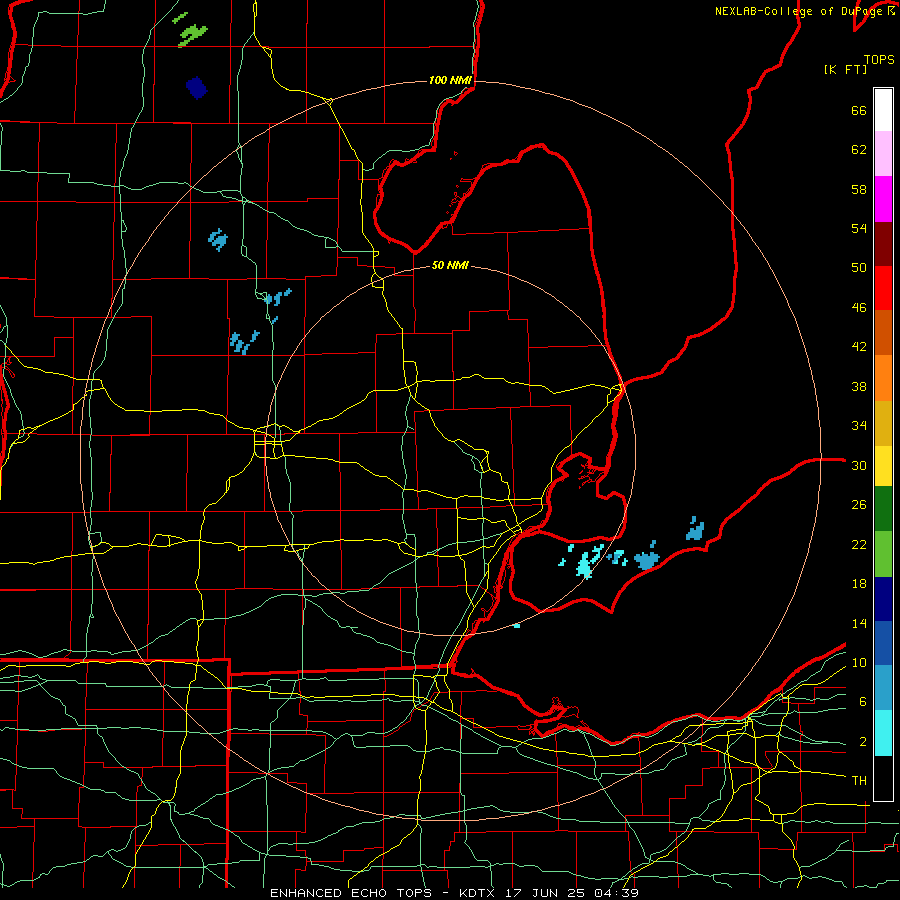Click the bright red legend swatch
Screen dimensions: 900x900
(x=883, y=288)
